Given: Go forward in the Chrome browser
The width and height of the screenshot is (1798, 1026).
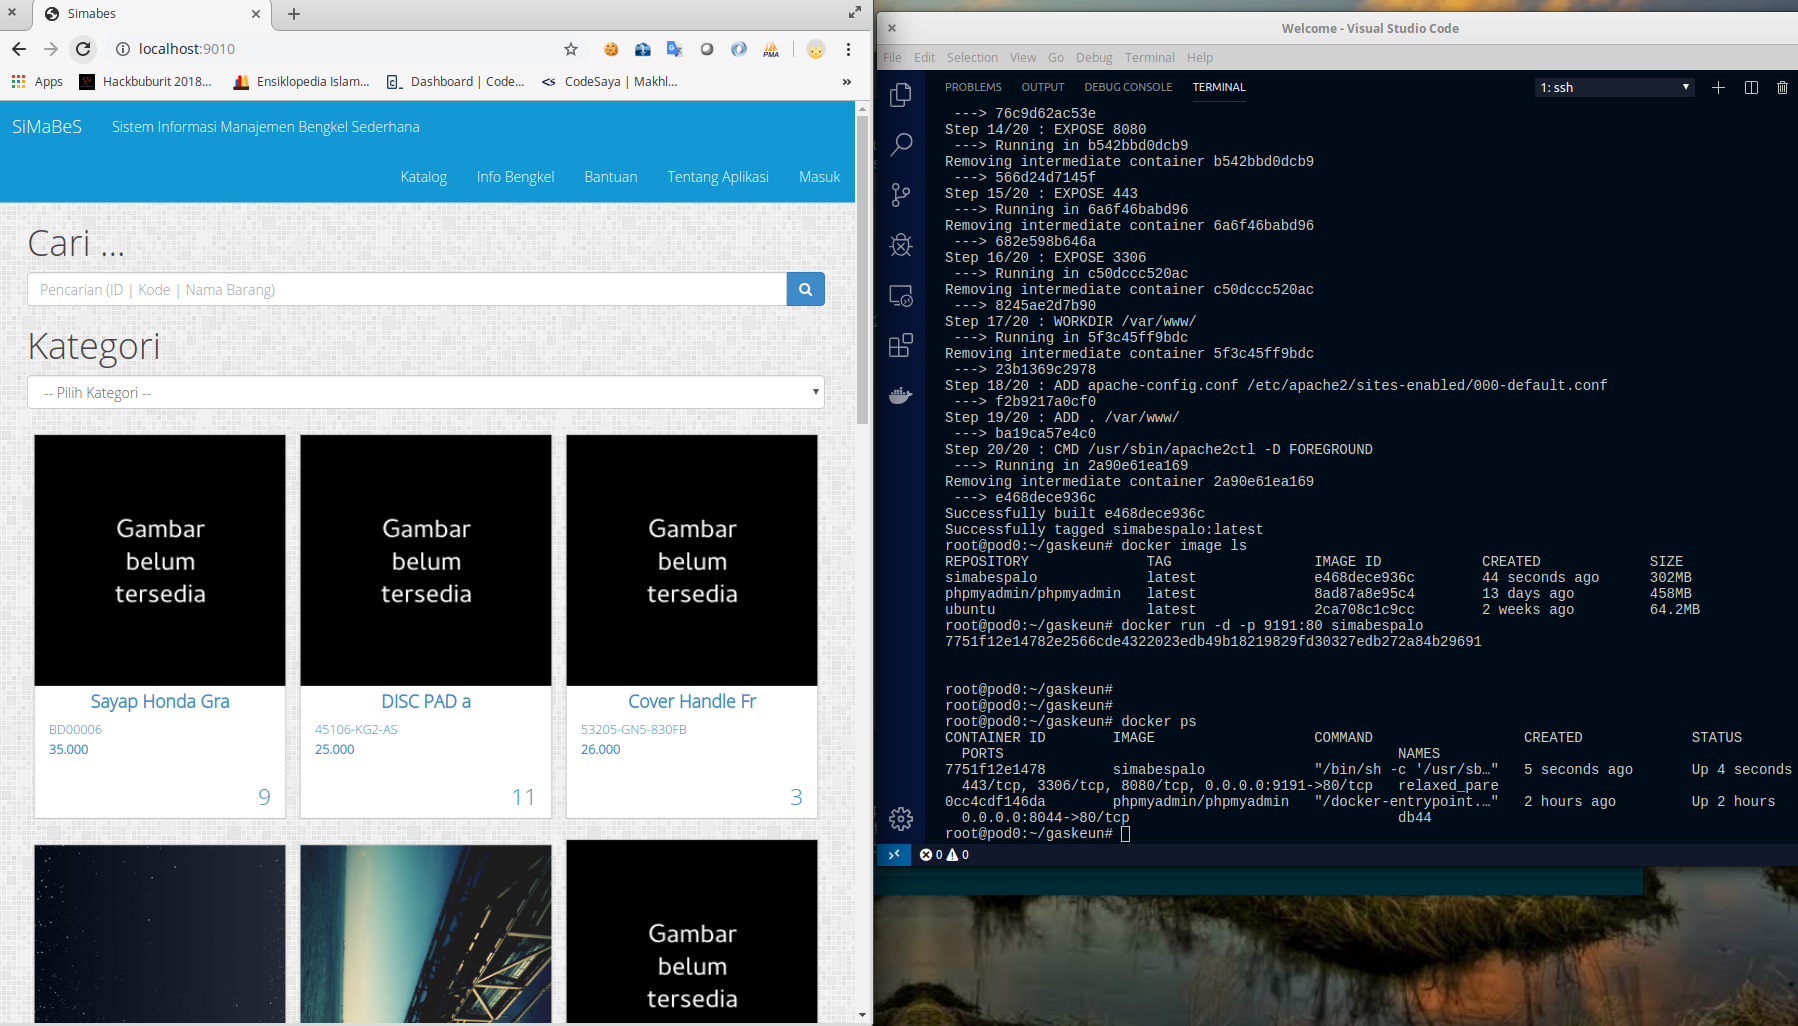Looking at the screenshot, I should tap(51, 49).
